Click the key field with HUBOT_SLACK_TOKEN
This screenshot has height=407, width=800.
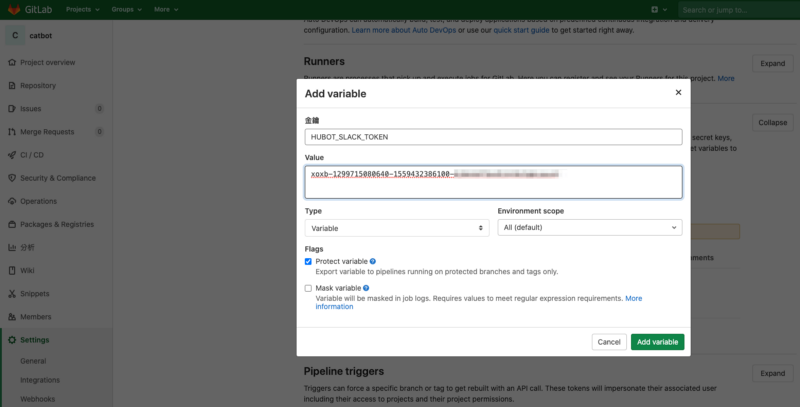tap(493, 137)
